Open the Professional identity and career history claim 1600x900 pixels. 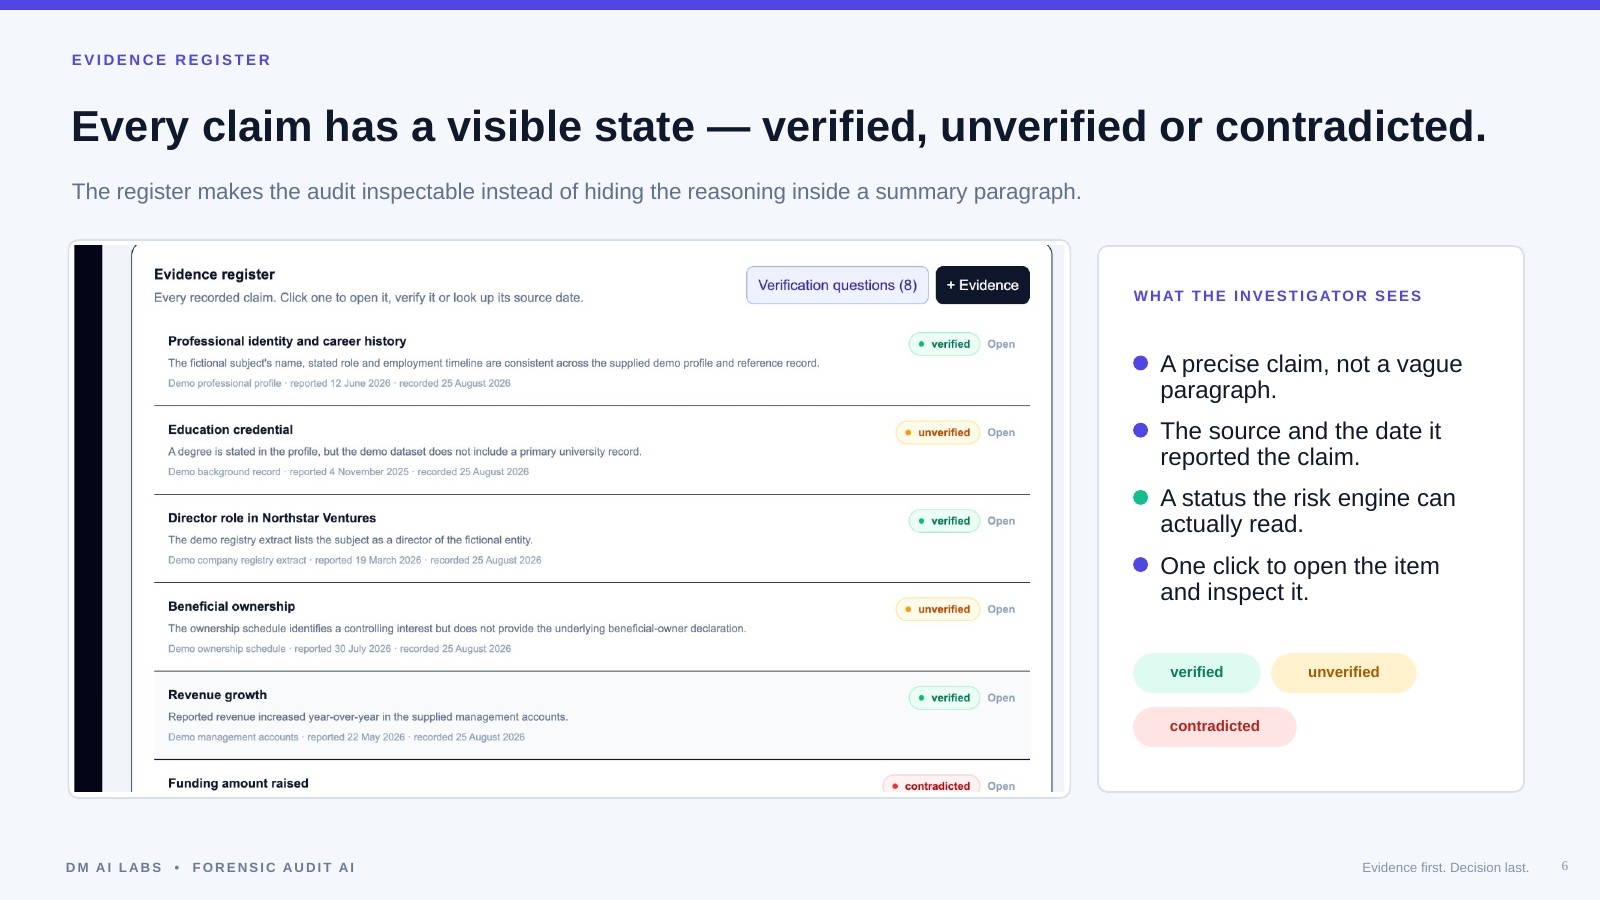point(1001,344)
